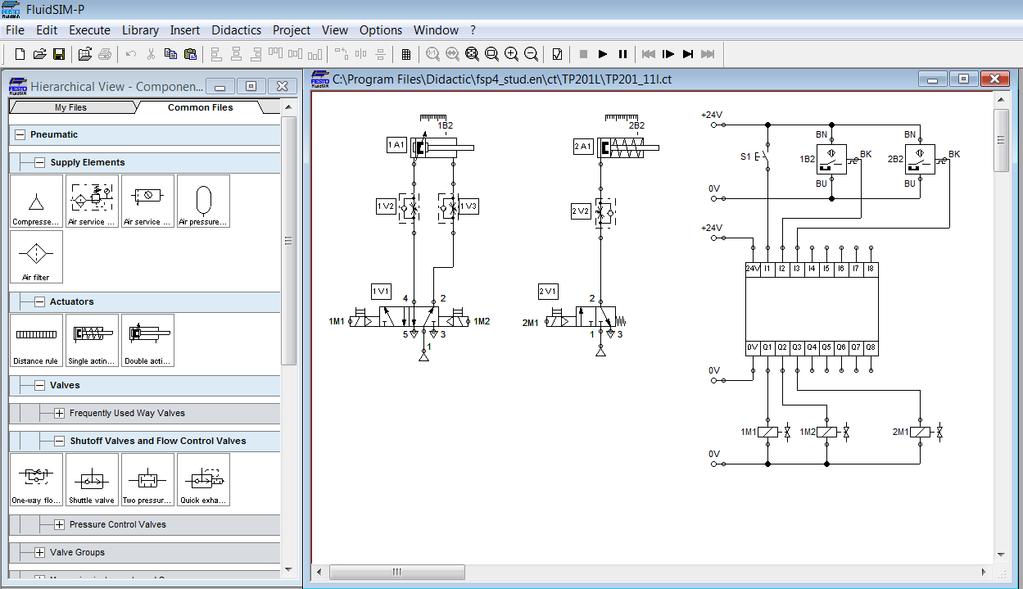
Task: Open the Execute menu
Action: 89,30
